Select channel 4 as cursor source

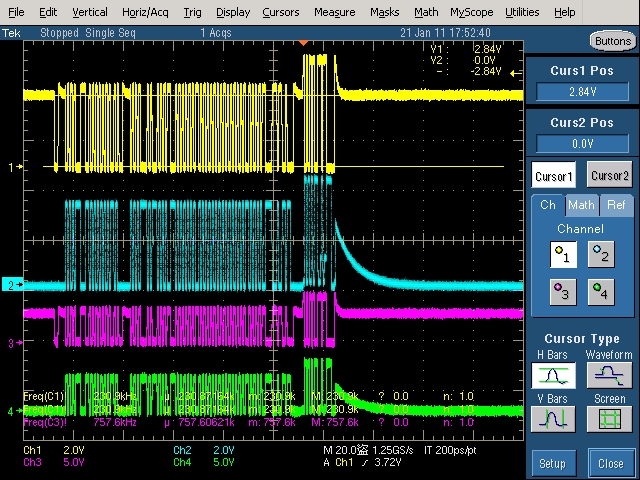click(601, 292)
